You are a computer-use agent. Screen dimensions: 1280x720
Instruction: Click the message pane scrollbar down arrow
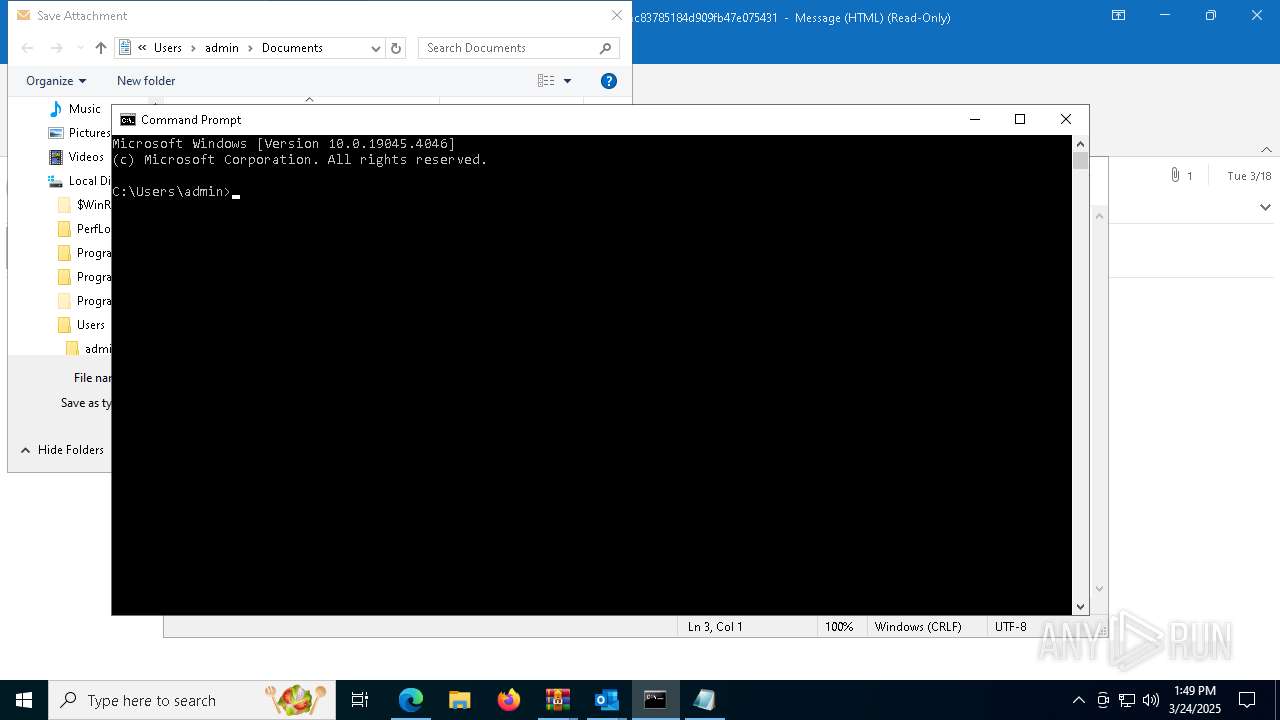tap(1100, 589)
